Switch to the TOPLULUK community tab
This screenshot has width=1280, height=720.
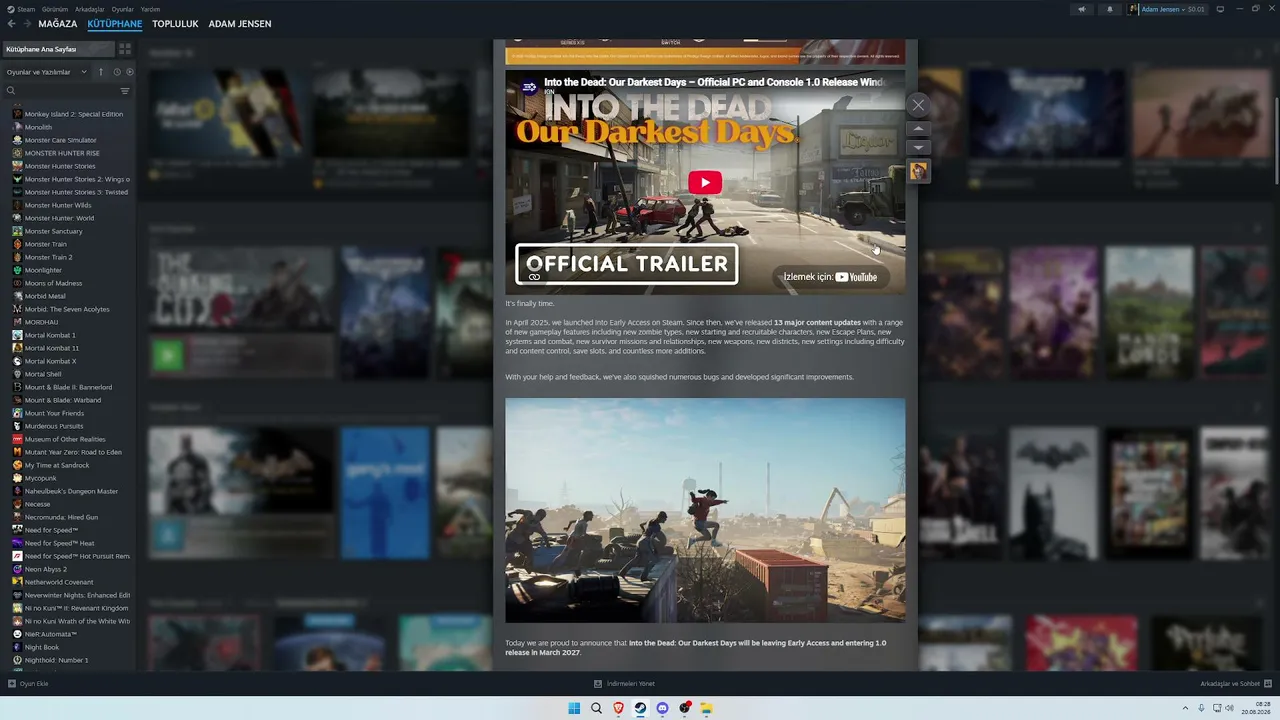coord(175,24)
